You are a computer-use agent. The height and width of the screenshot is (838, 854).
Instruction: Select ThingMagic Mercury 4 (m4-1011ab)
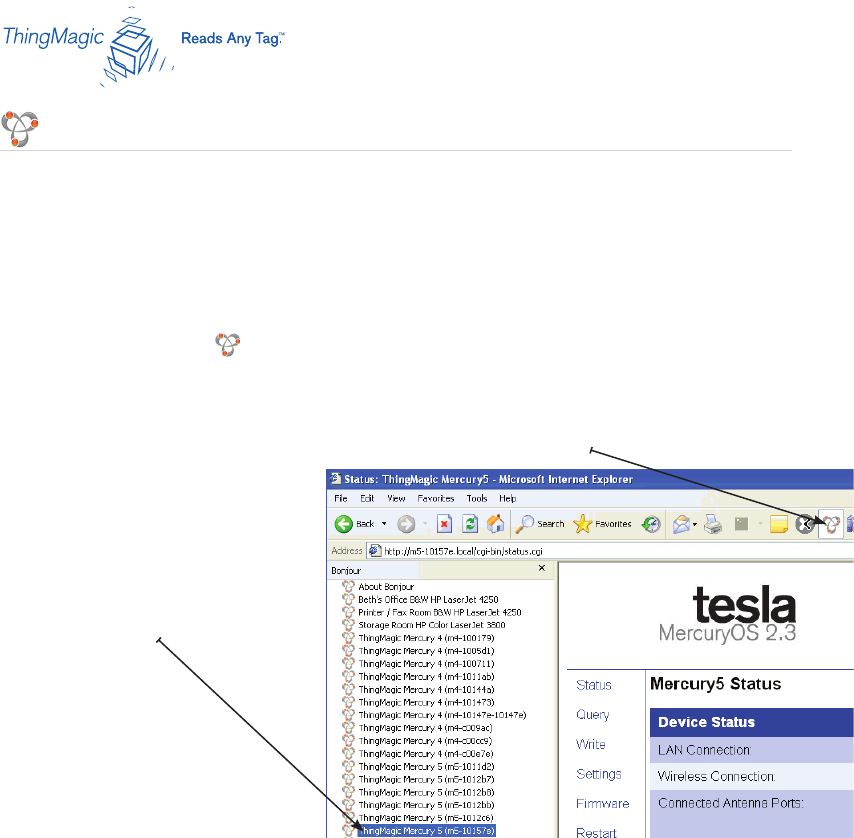[426, 677]
